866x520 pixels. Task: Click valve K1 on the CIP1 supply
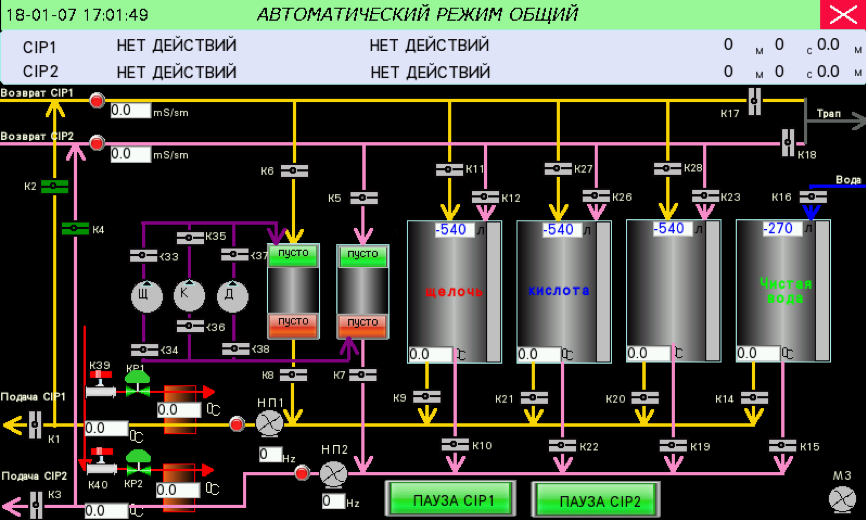[35, 425]
